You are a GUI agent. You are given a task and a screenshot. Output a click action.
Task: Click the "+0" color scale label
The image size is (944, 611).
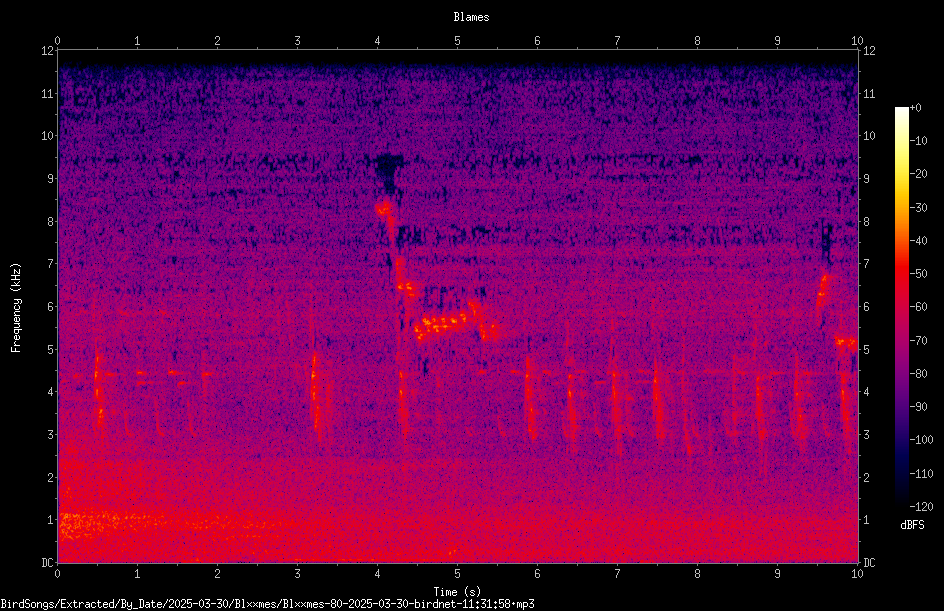[915, 108]
